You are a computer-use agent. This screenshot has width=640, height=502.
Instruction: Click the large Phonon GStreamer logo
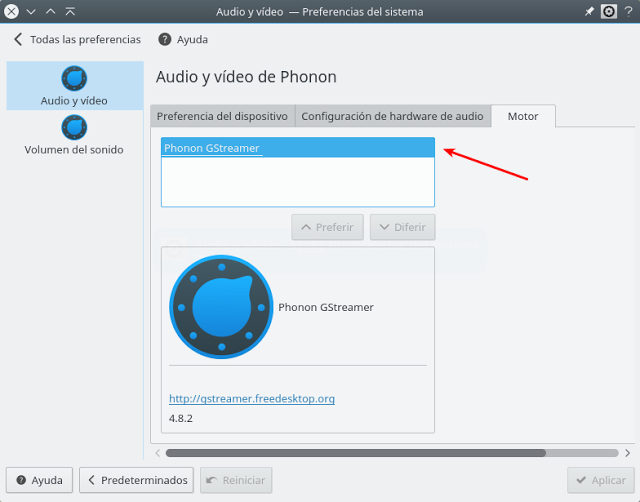(x=221, y=307)
